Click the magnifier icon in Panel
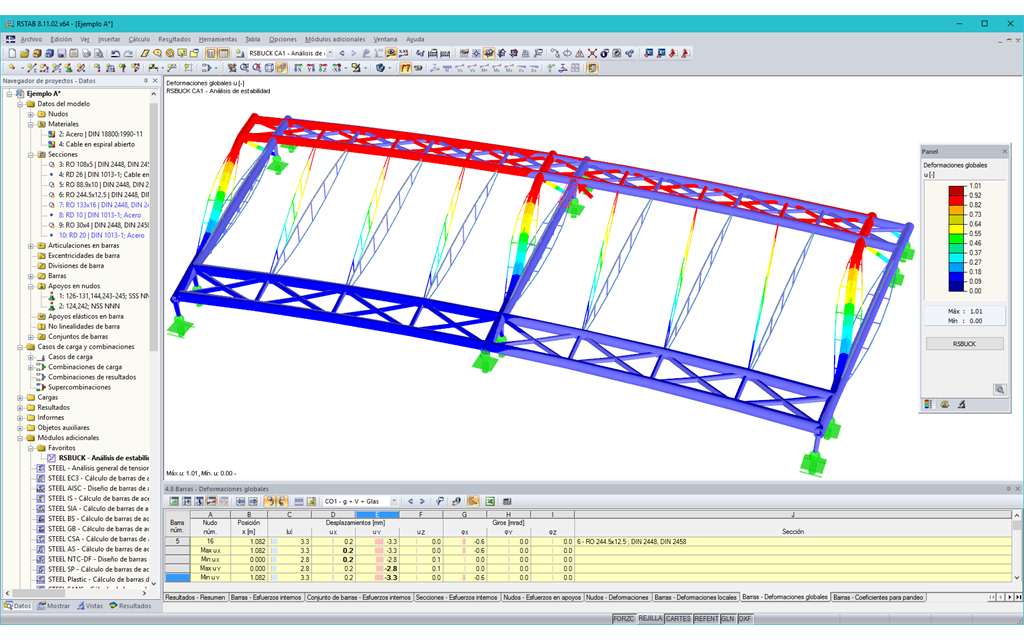The height and width of the screenshot is (640, 1024). pyautogui.click(x=999, y=390)
